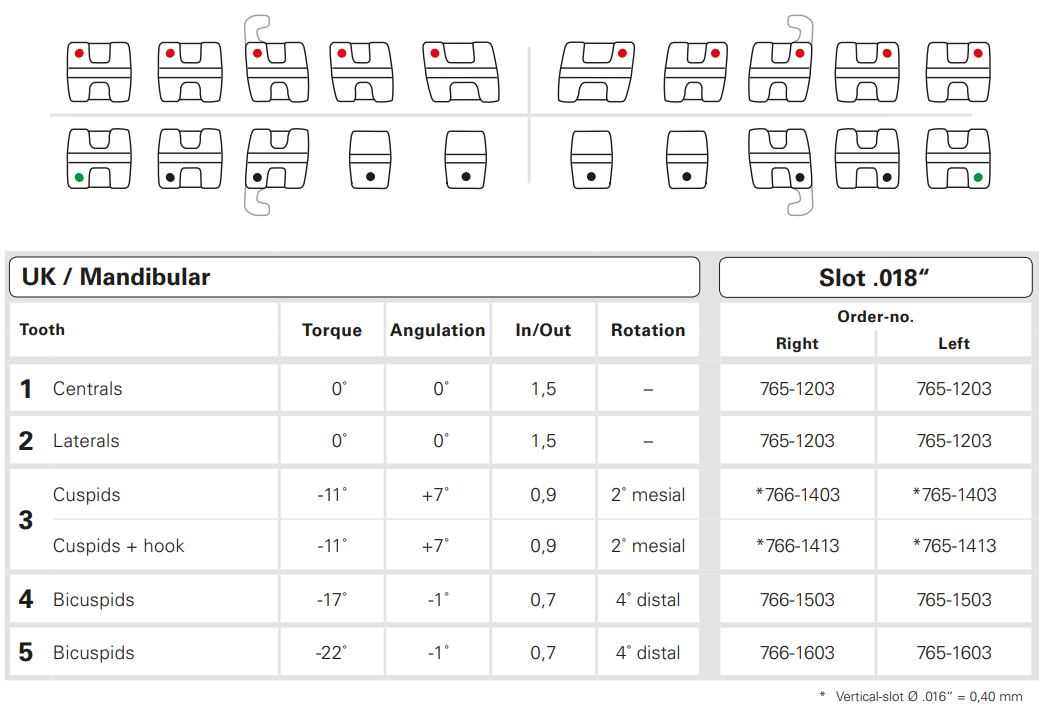1049x718 pixels.
Task: Select the "UK / Mandibular" heading
Action: pos(115,277)
